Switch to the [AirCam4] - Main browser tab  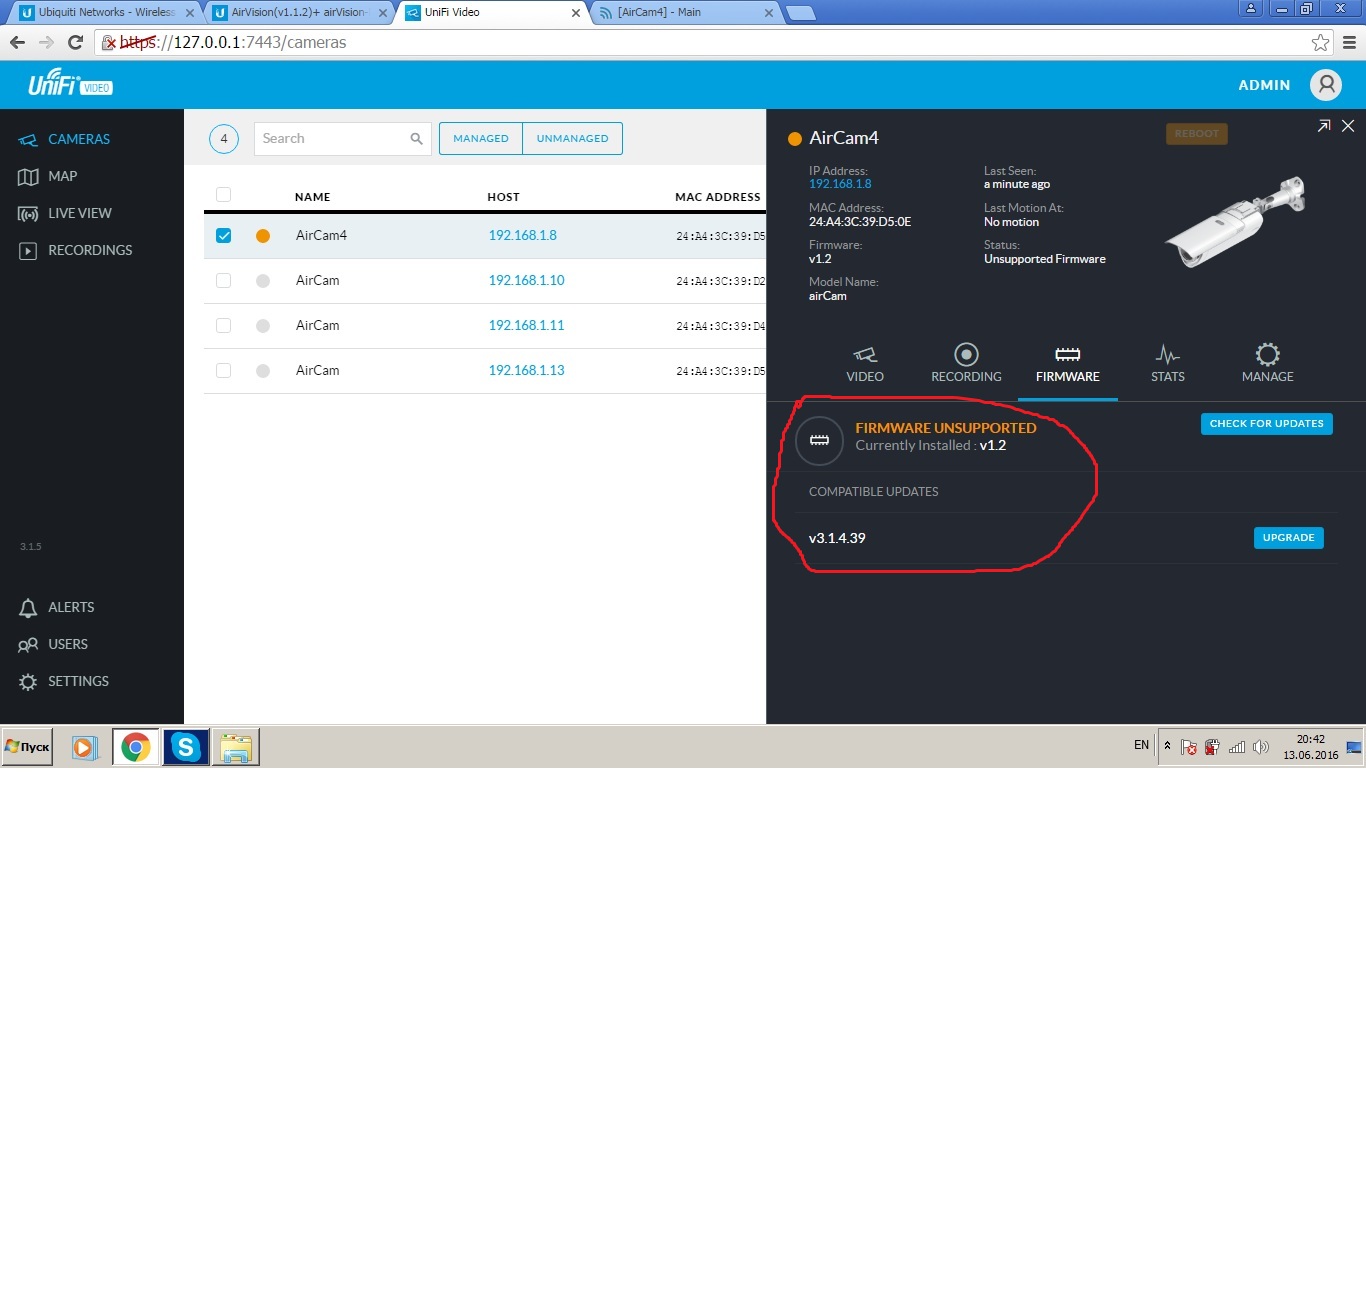pyautogui.click(x=684, y=12)
